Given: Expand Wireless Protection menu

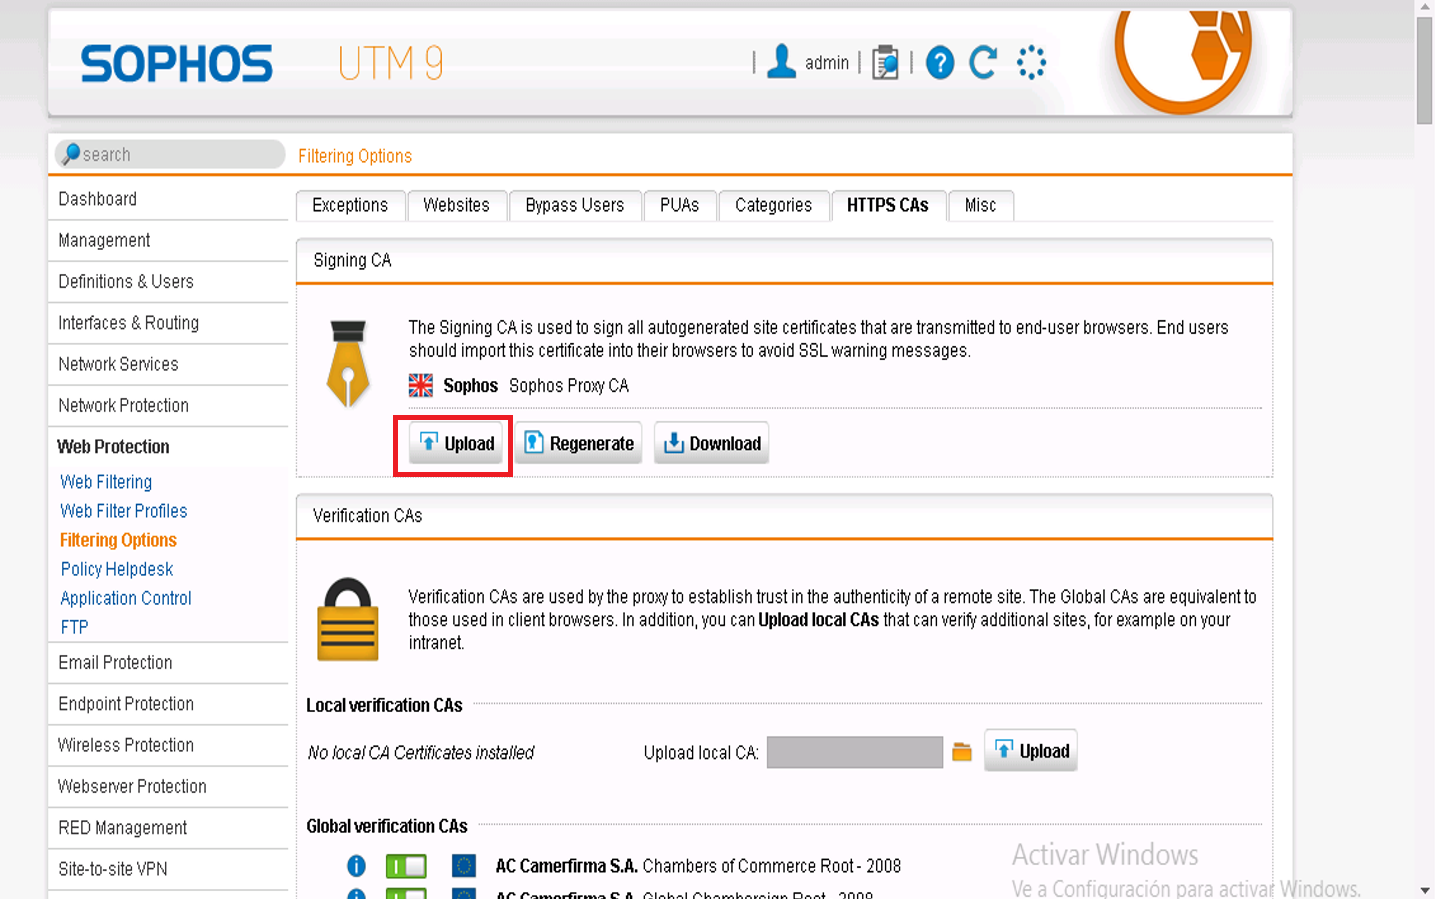Looking at the screenshot, I should click(x=168, y=745).
